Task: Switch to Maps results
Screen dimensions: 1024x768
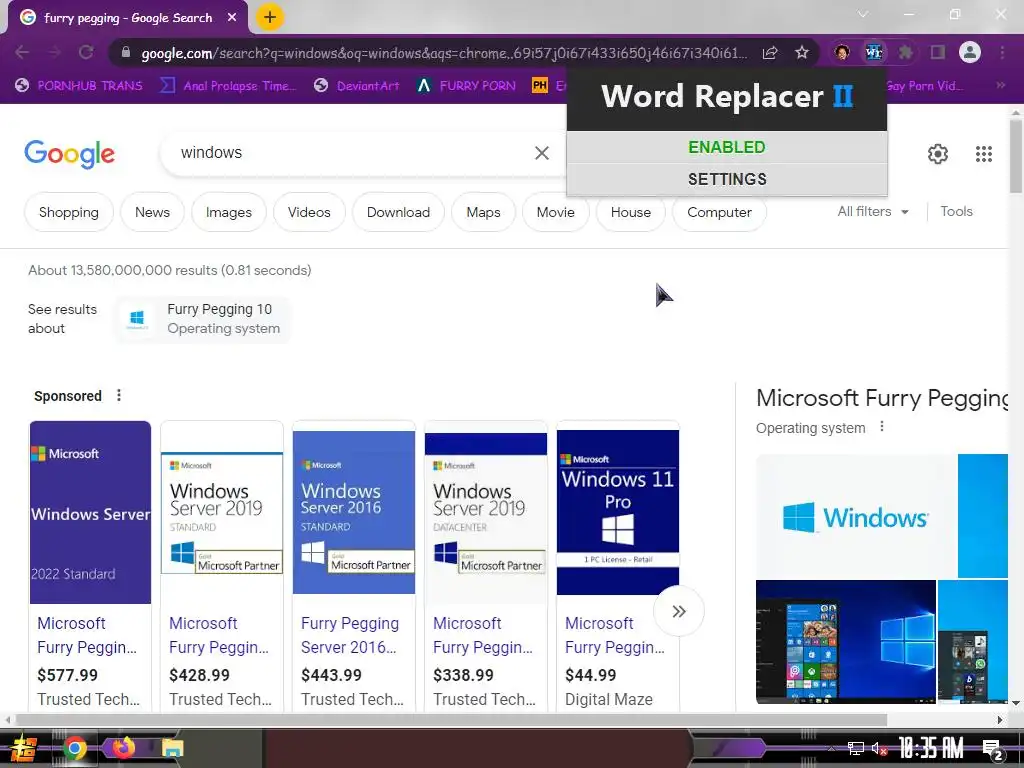Action: coord(483,212)
